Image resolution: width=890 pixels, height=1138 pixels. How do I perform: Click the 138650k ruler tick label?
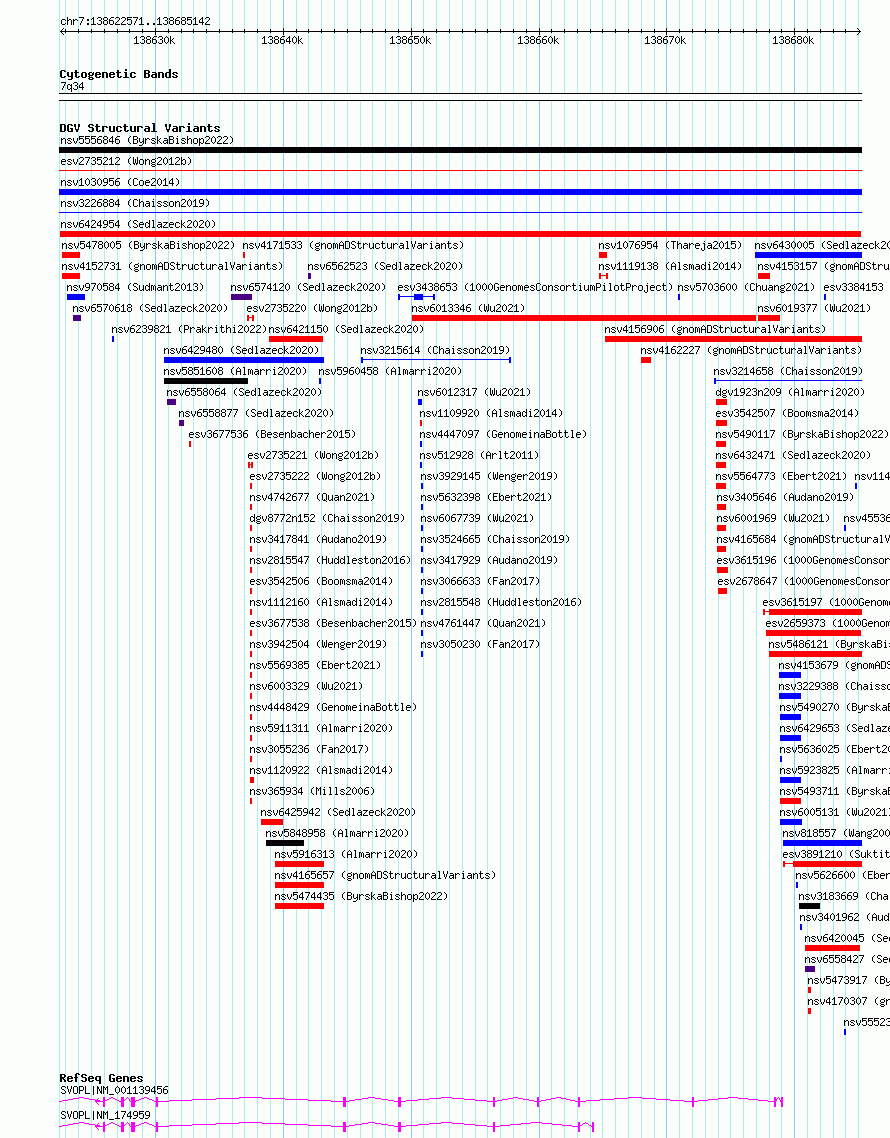point(410,41)
